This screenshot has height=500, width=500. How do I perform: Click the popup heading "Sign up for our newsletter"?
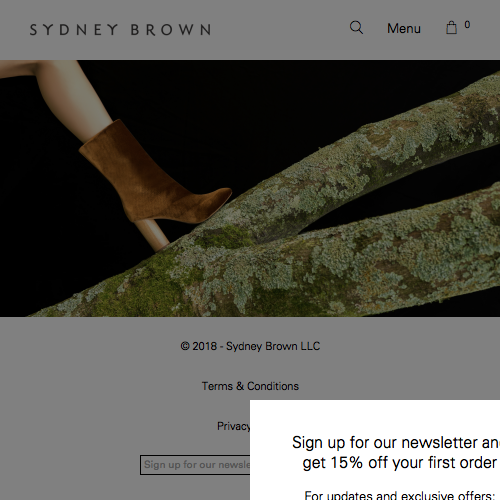(x=396, y=443)
